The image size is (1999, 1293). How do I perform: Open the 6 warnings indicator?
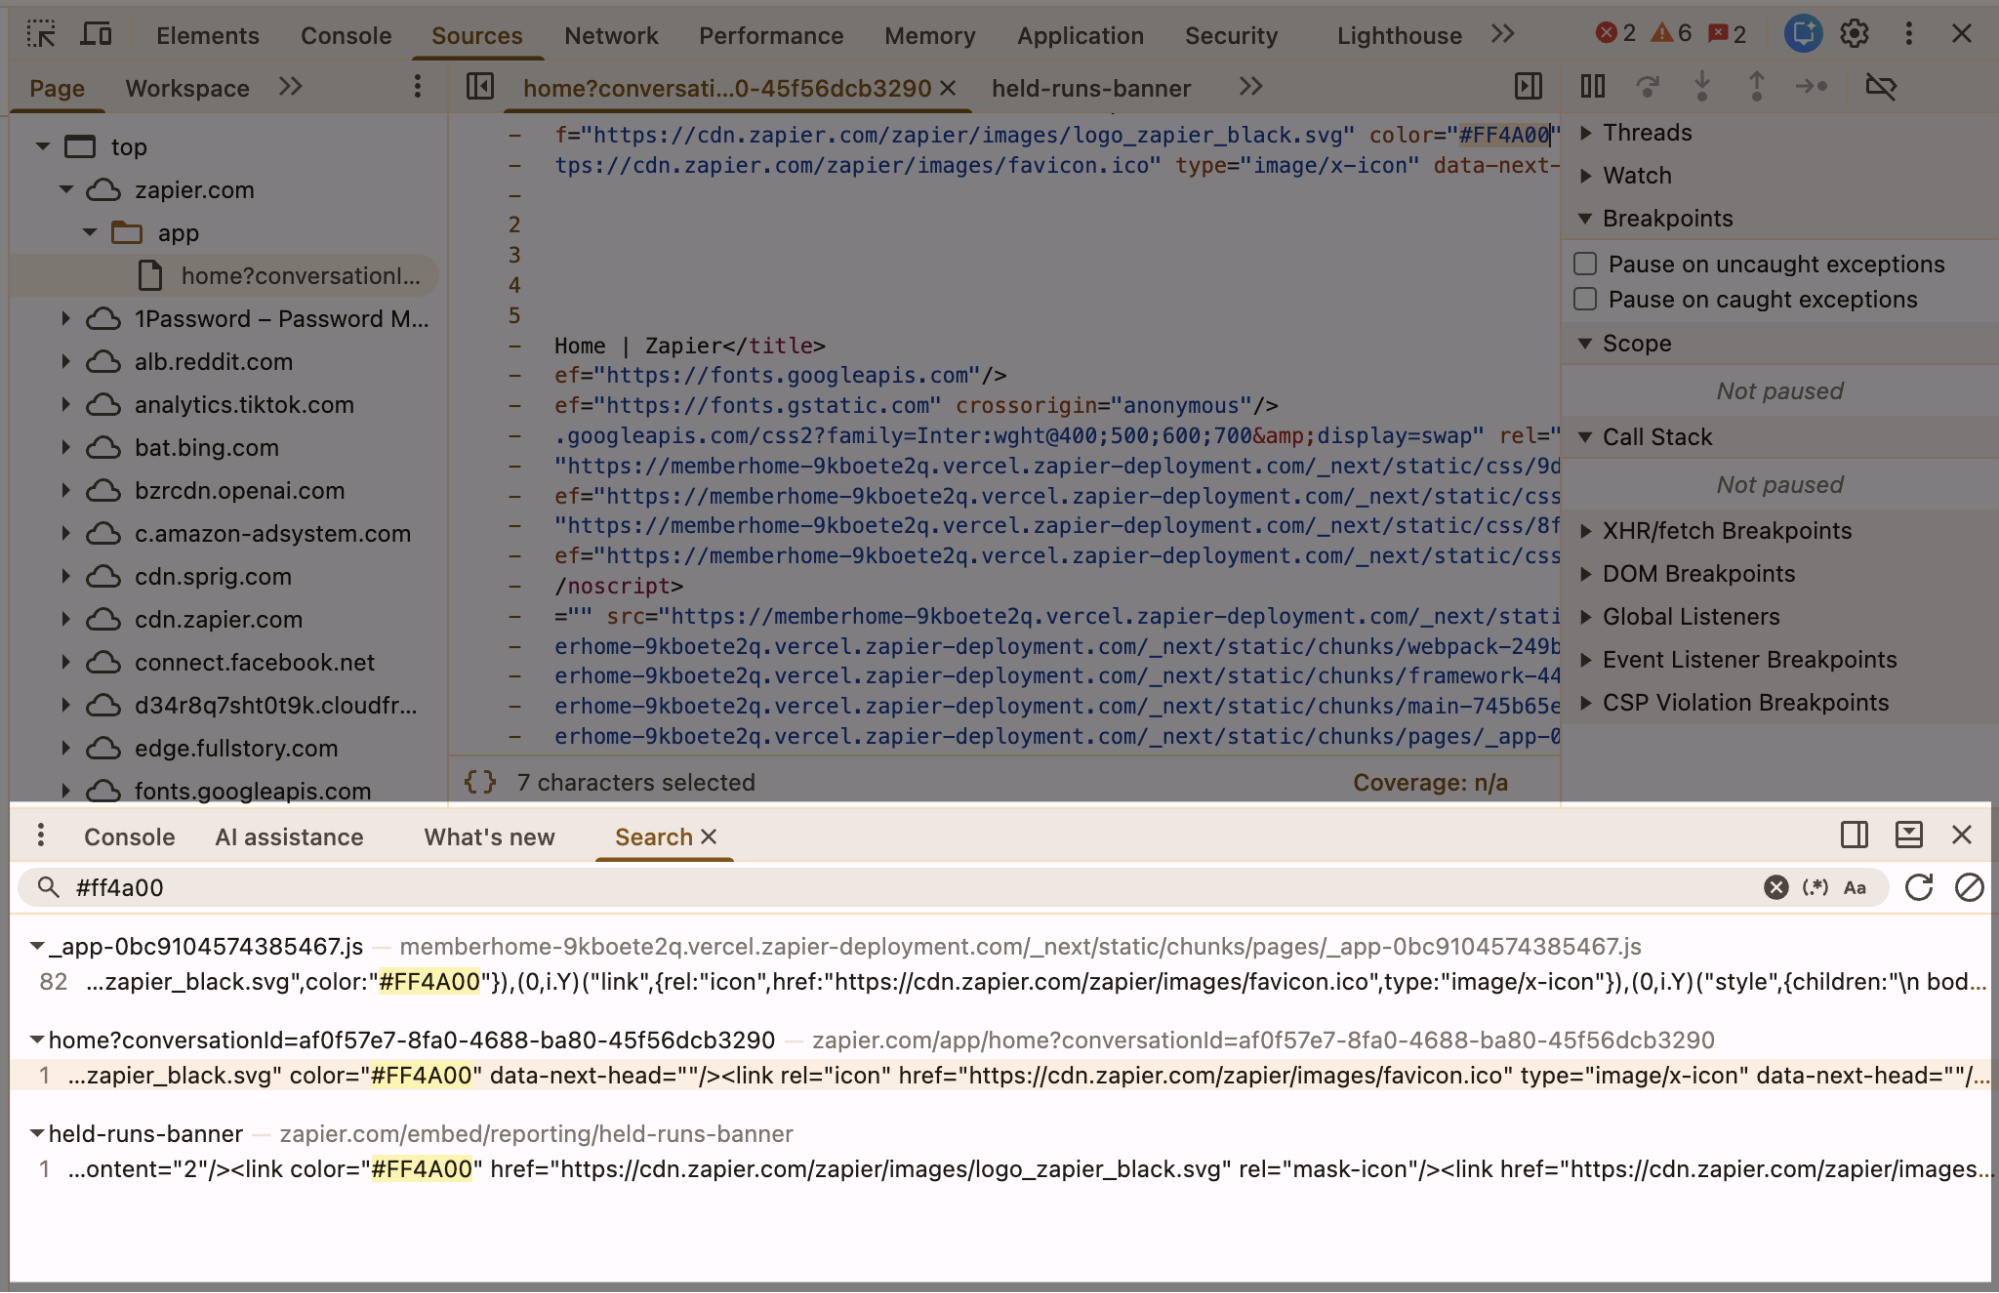1671,34
